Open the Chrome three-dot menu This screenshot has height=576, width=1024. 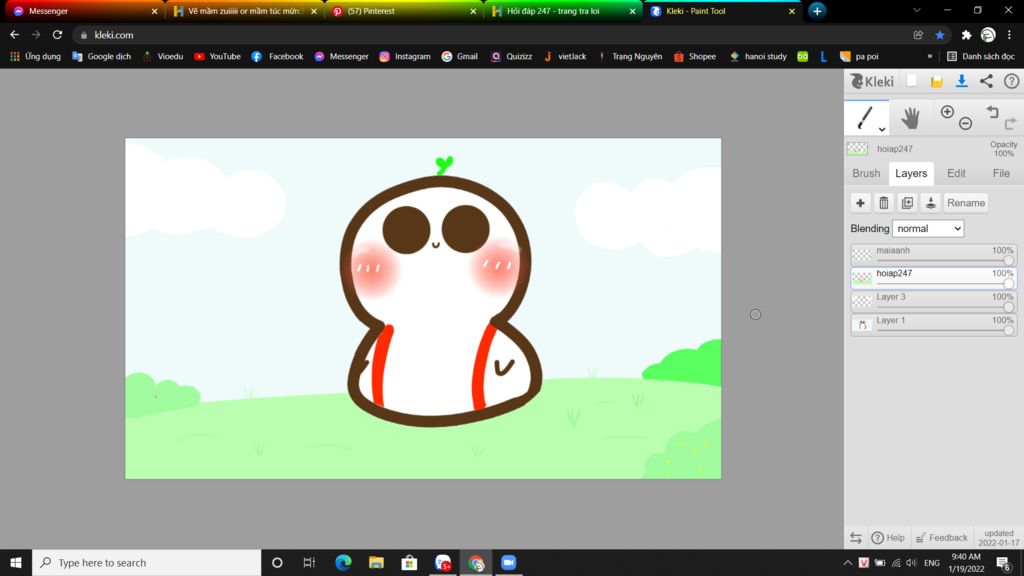pos(1010,35)
